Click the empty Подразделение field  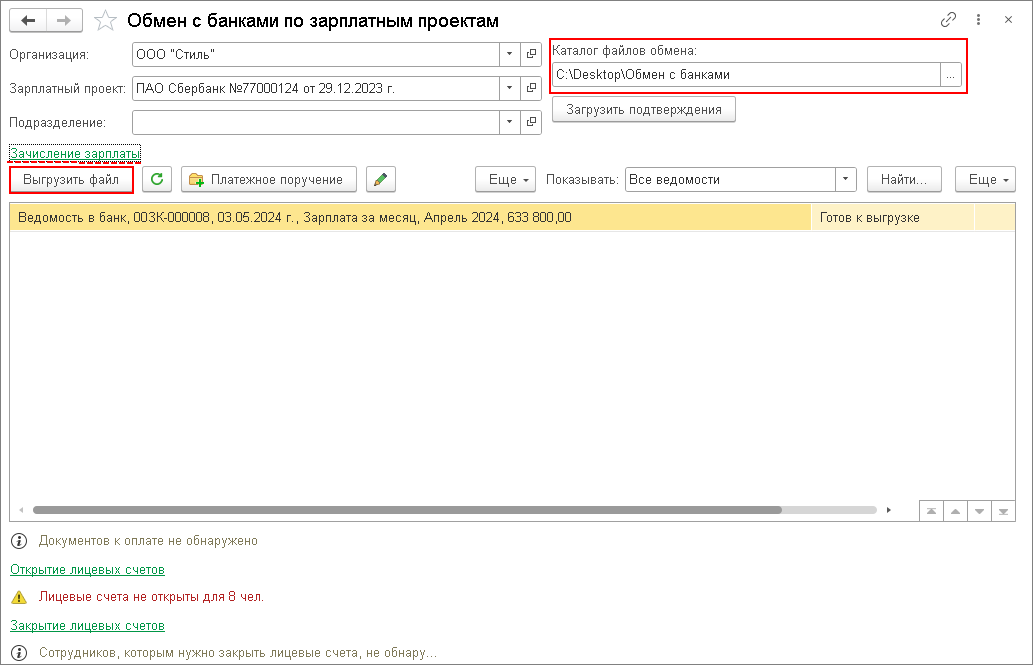[316, 123]
